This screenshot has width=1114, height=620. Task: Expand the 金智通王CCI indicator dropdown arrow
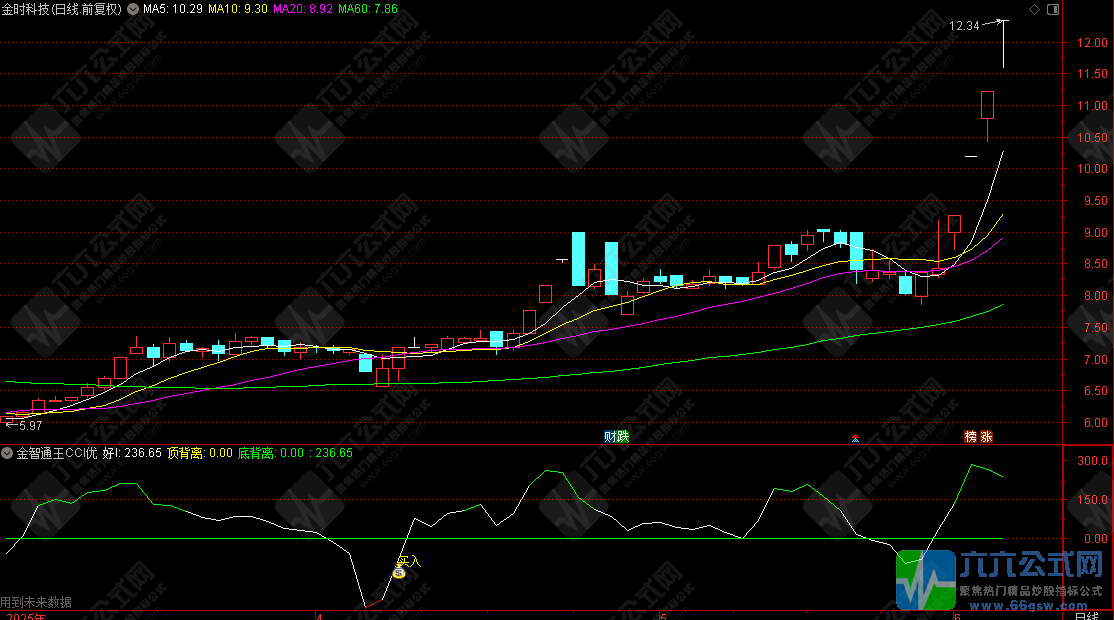pos(8,453)
